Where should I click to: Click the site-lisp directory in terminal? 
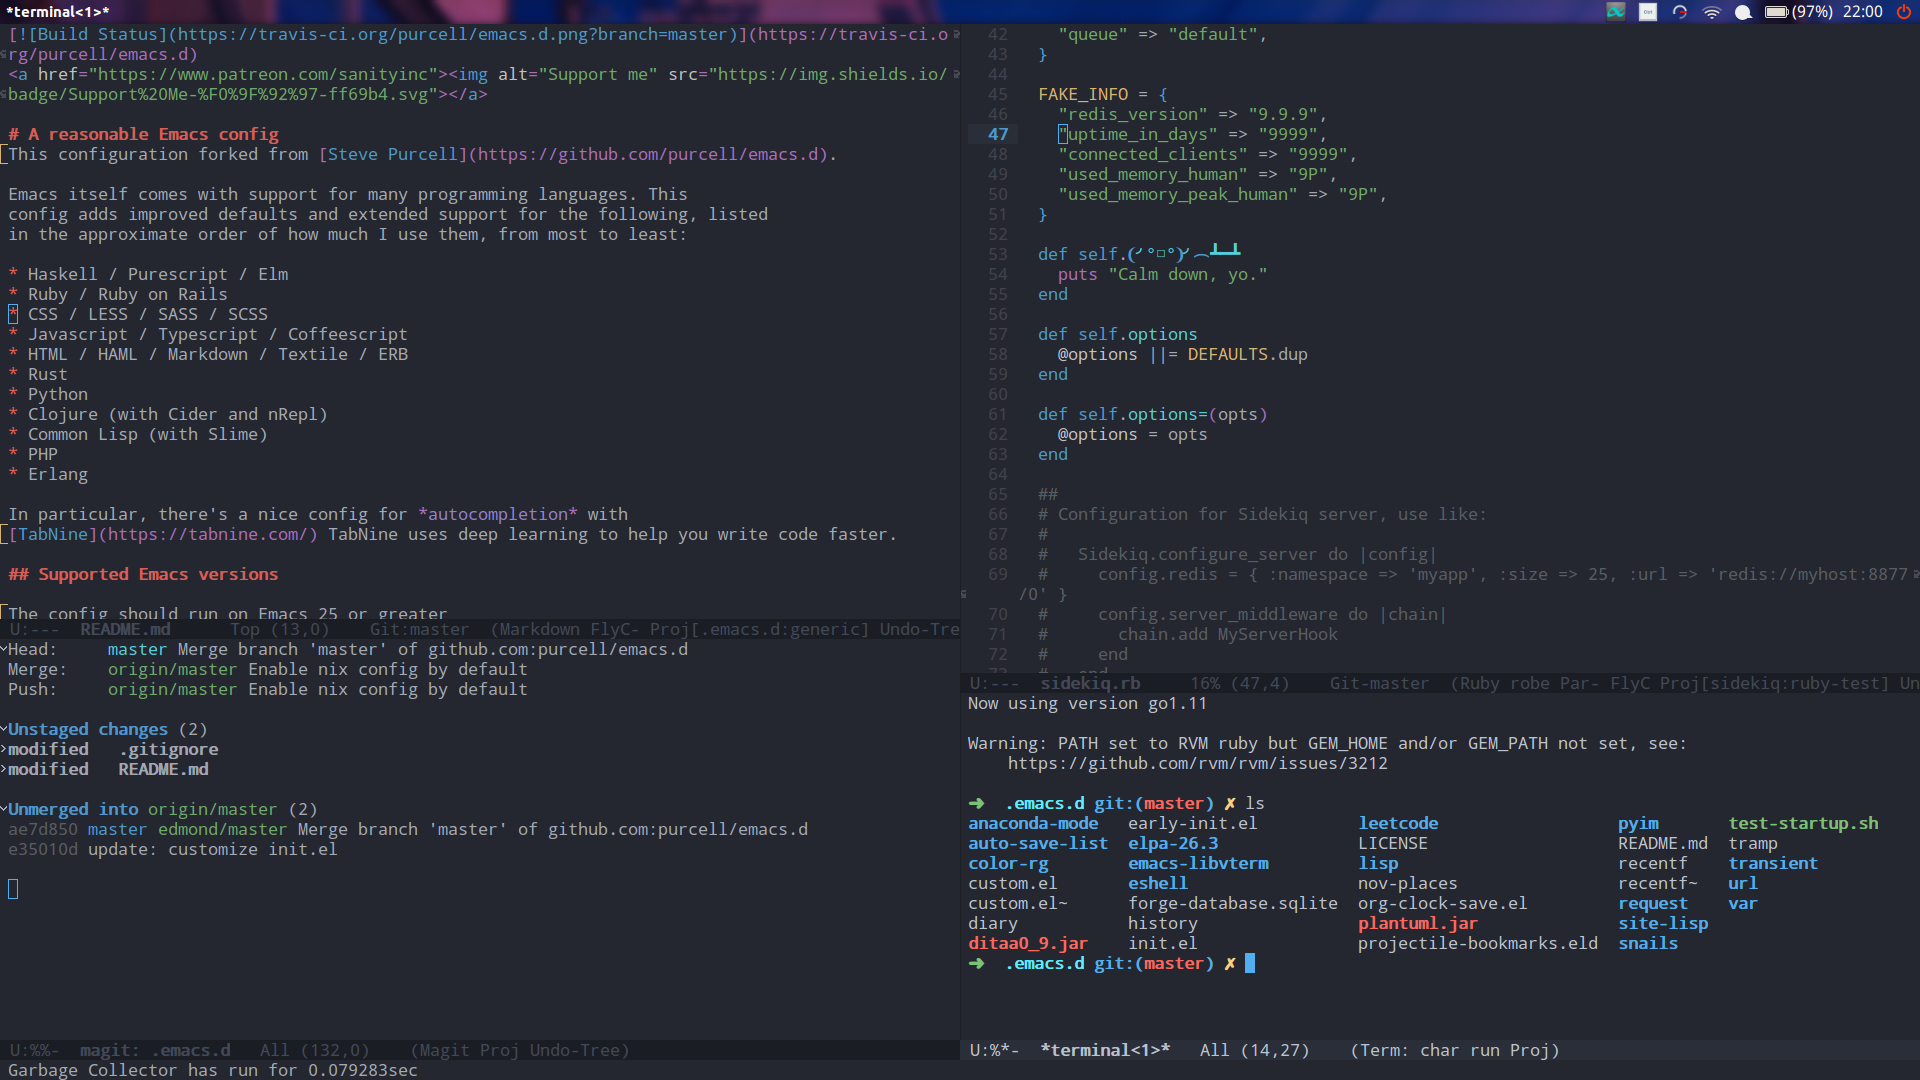[x=1663, y=923]
